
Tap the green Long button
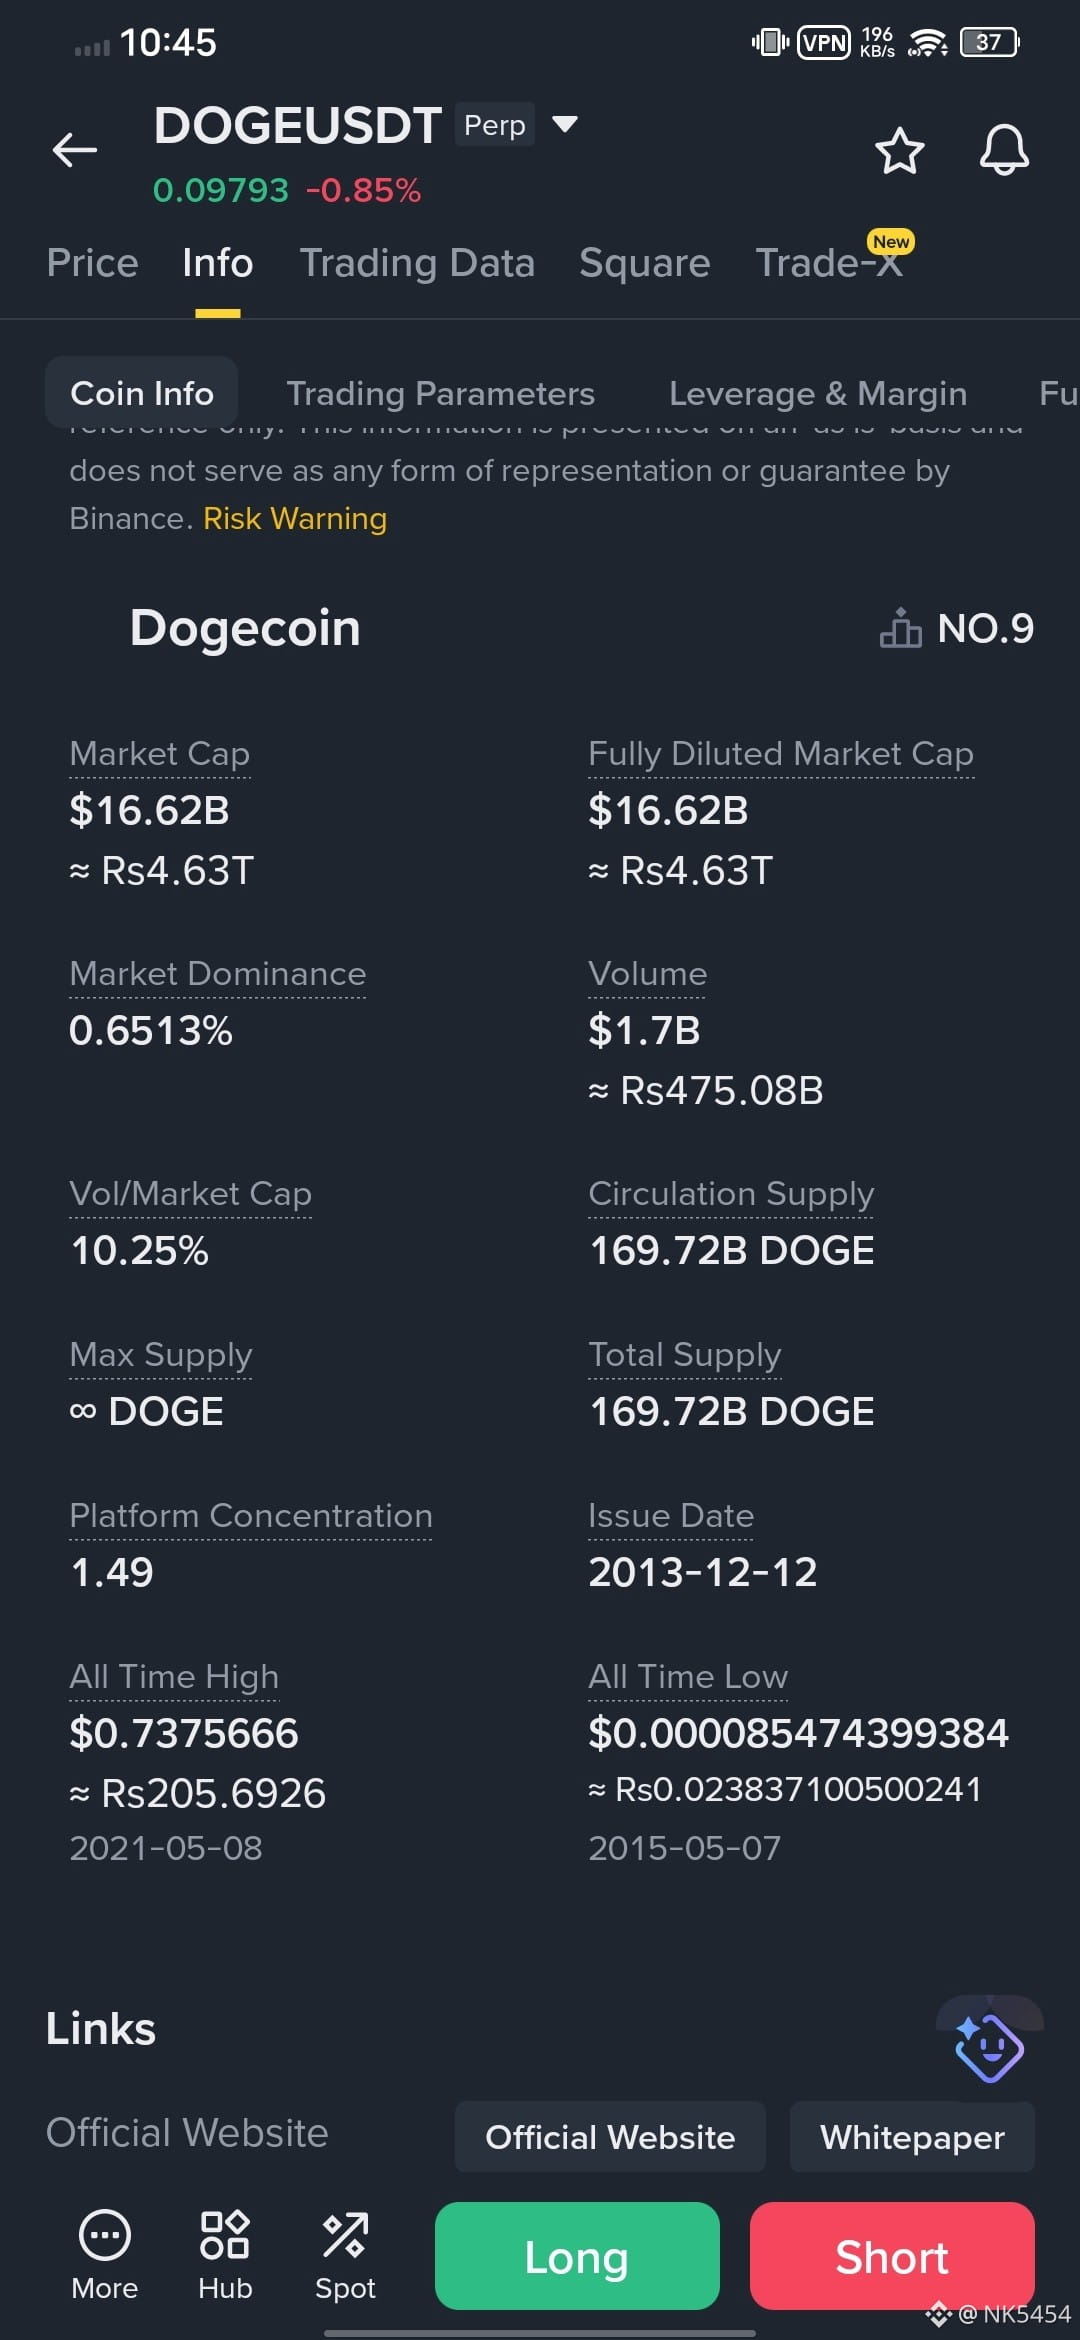click(x=577, y=2256)
